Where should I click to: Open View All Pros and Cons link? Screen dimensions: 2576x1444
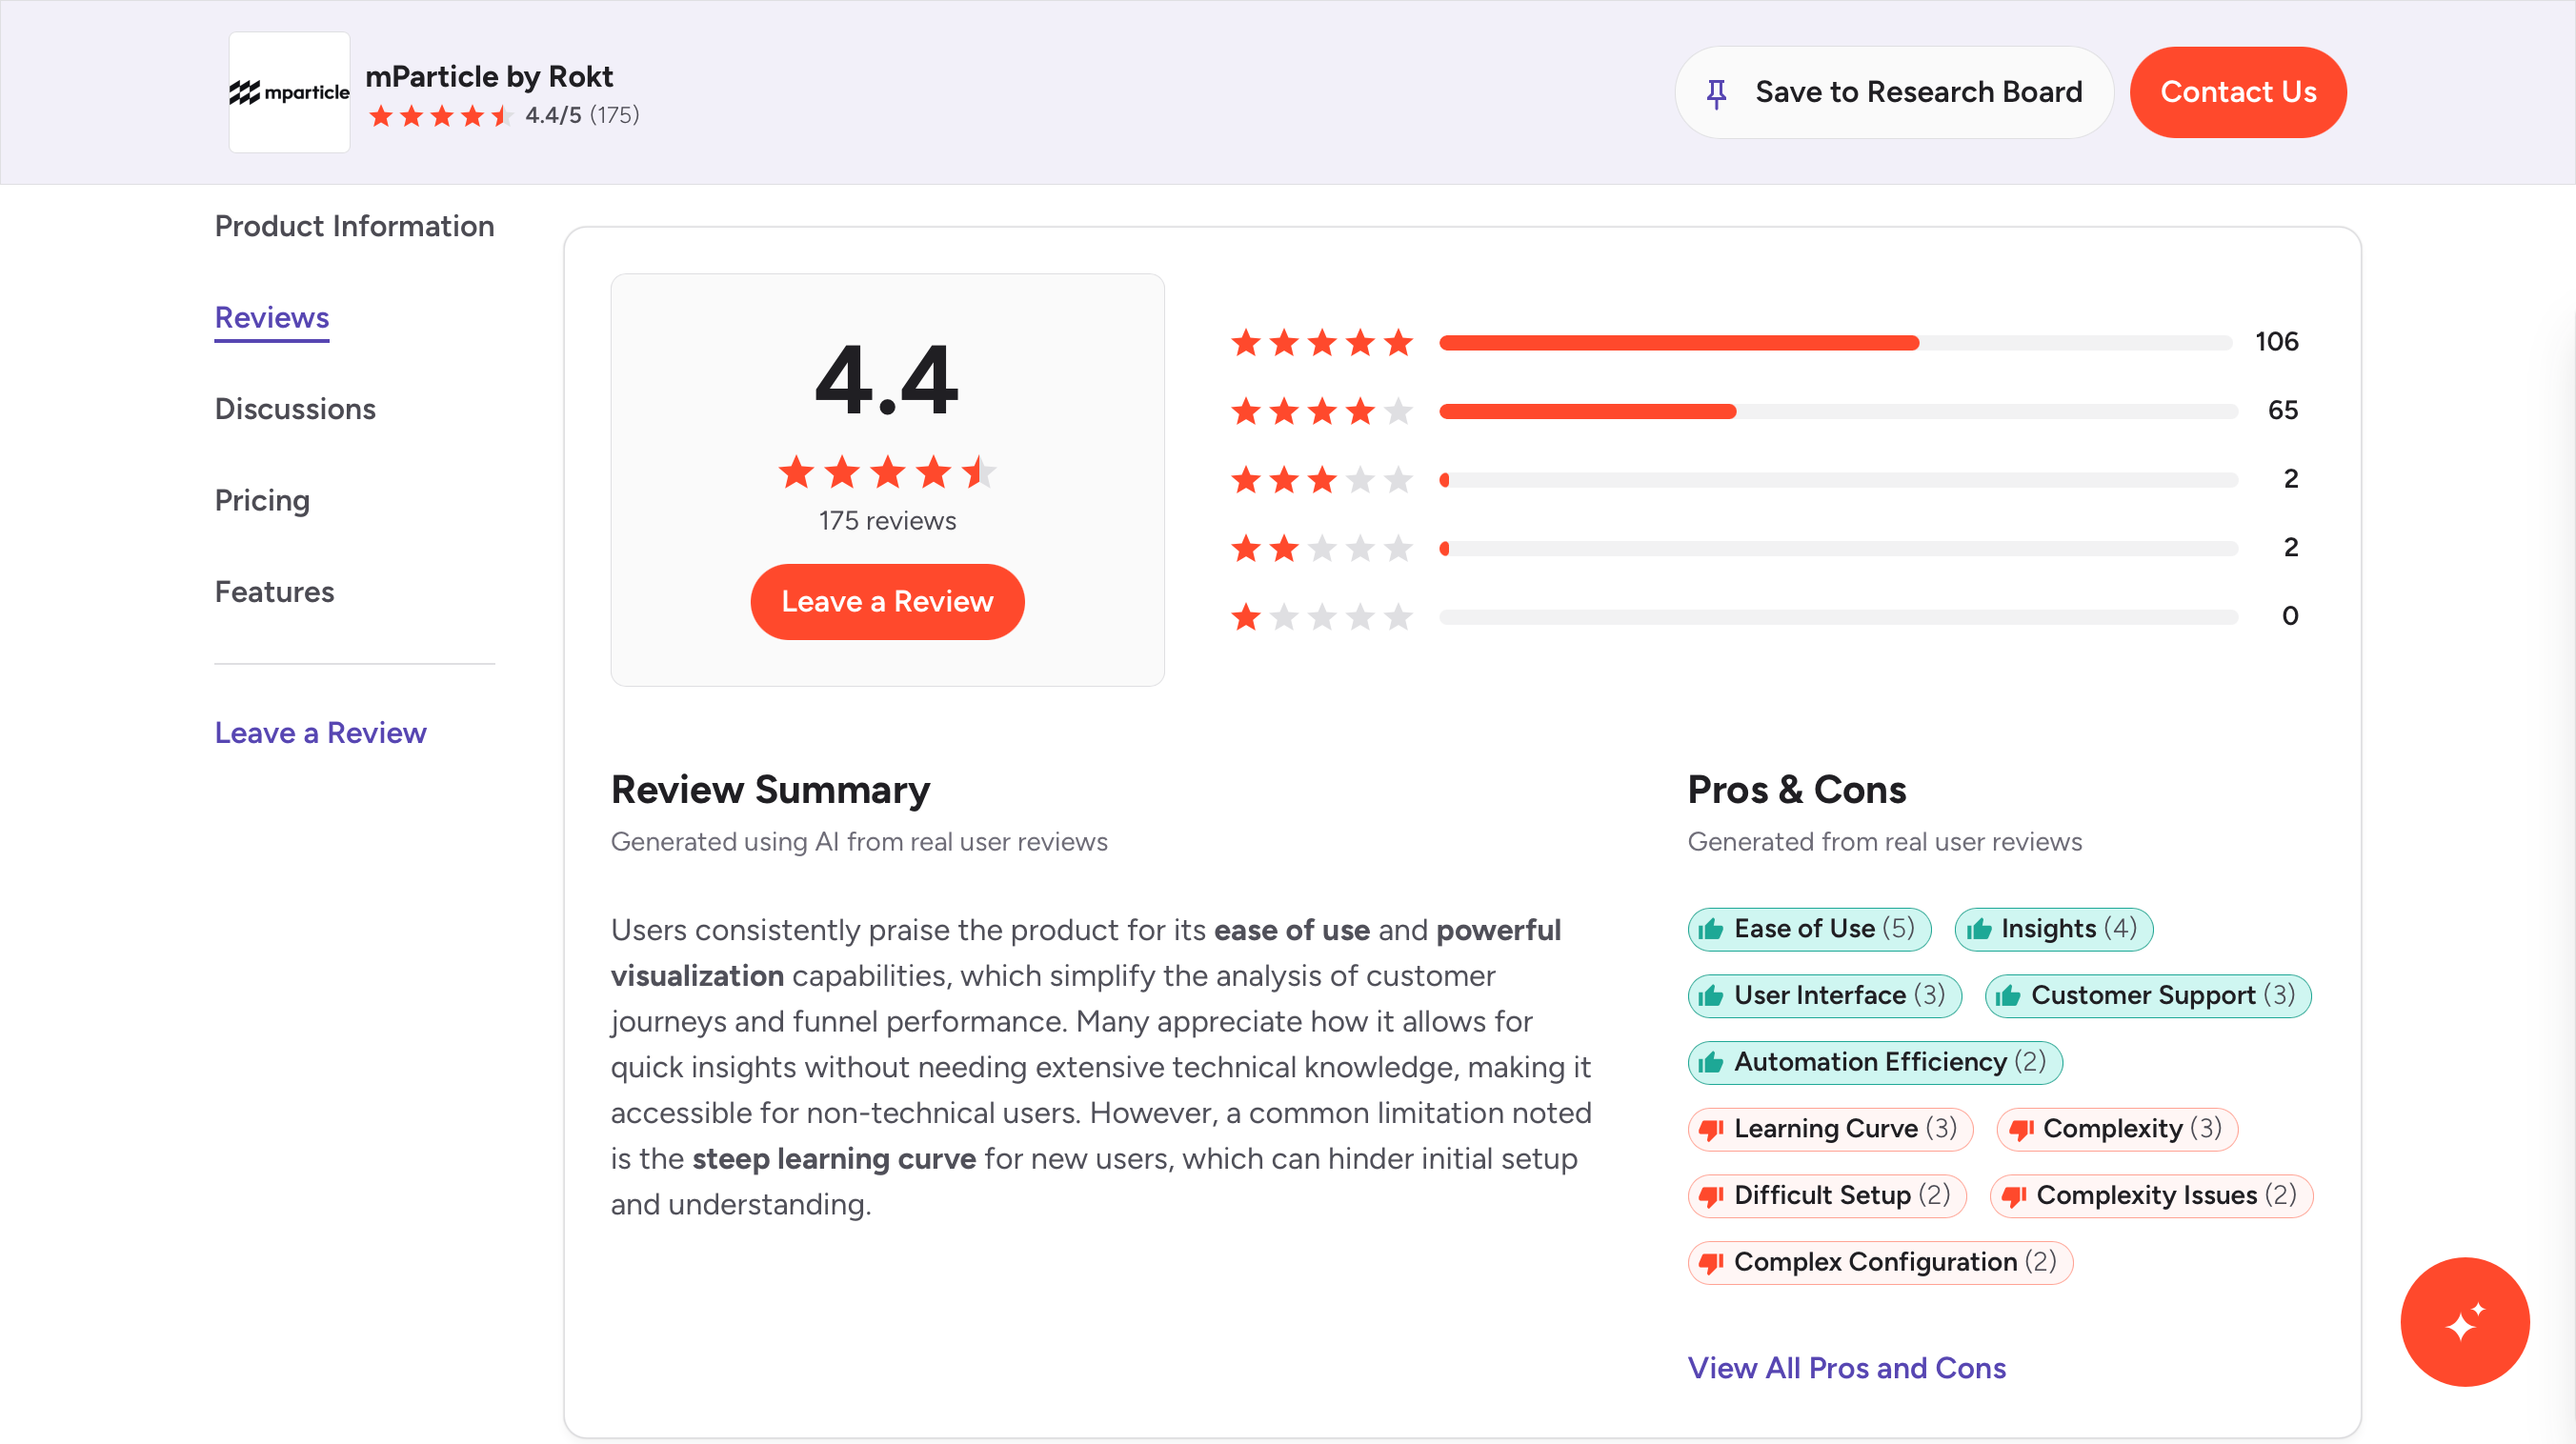(1846, 1367)
